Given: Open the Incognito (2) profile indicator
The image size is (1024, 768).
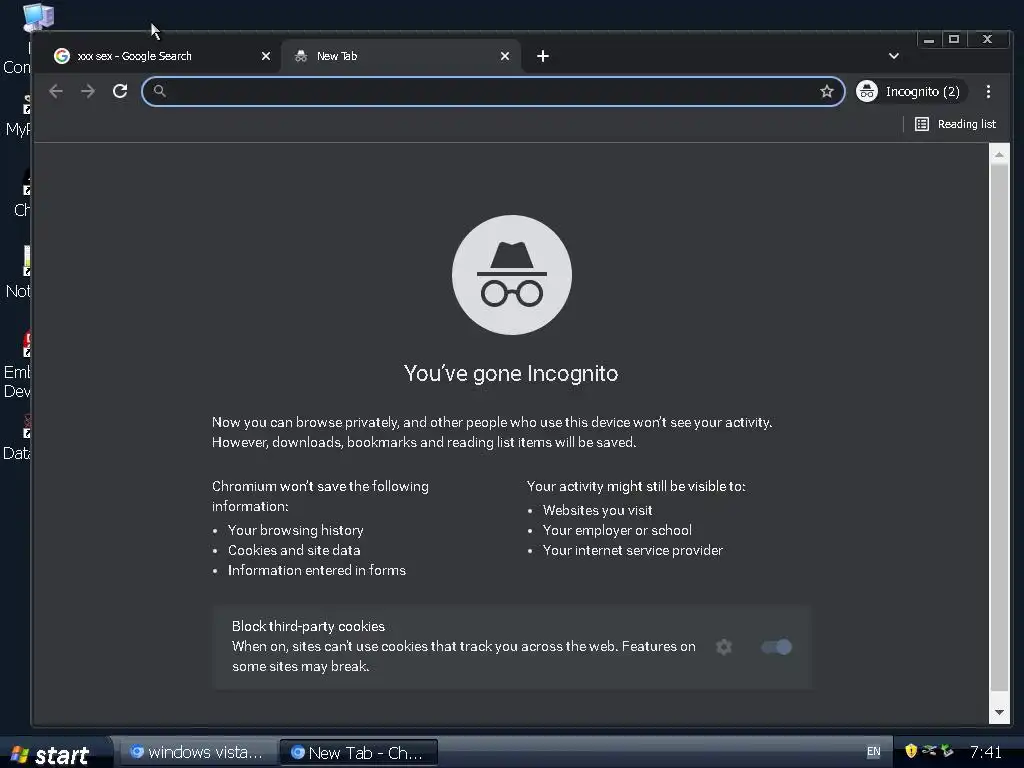Looking at the screenshot, I should (911, 91).
